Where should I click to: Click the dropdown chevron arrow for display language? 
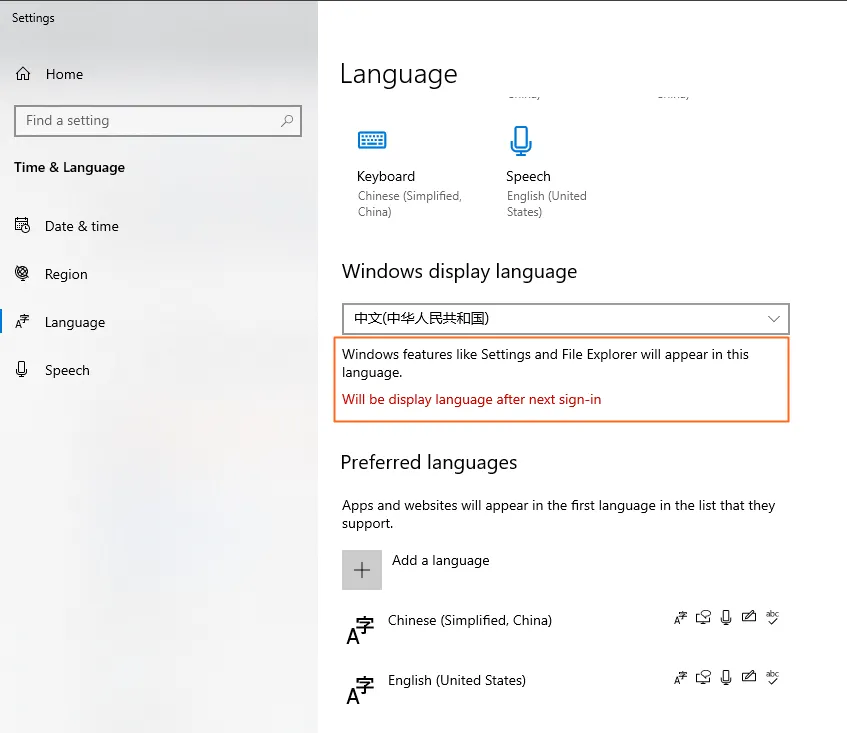point(773,319)
